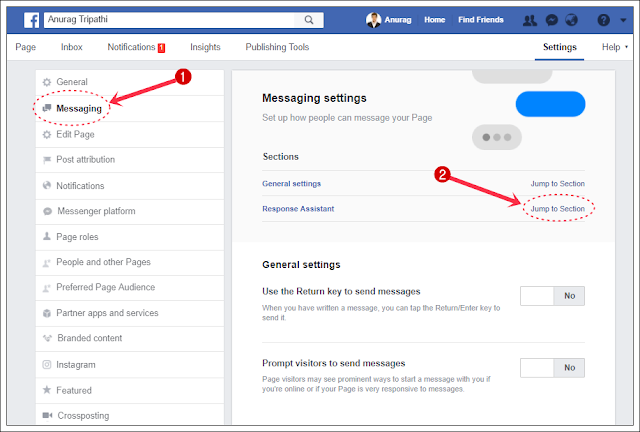Click the Edit Page gear icon
Viewport: 640px width, 432px height.
47,134
